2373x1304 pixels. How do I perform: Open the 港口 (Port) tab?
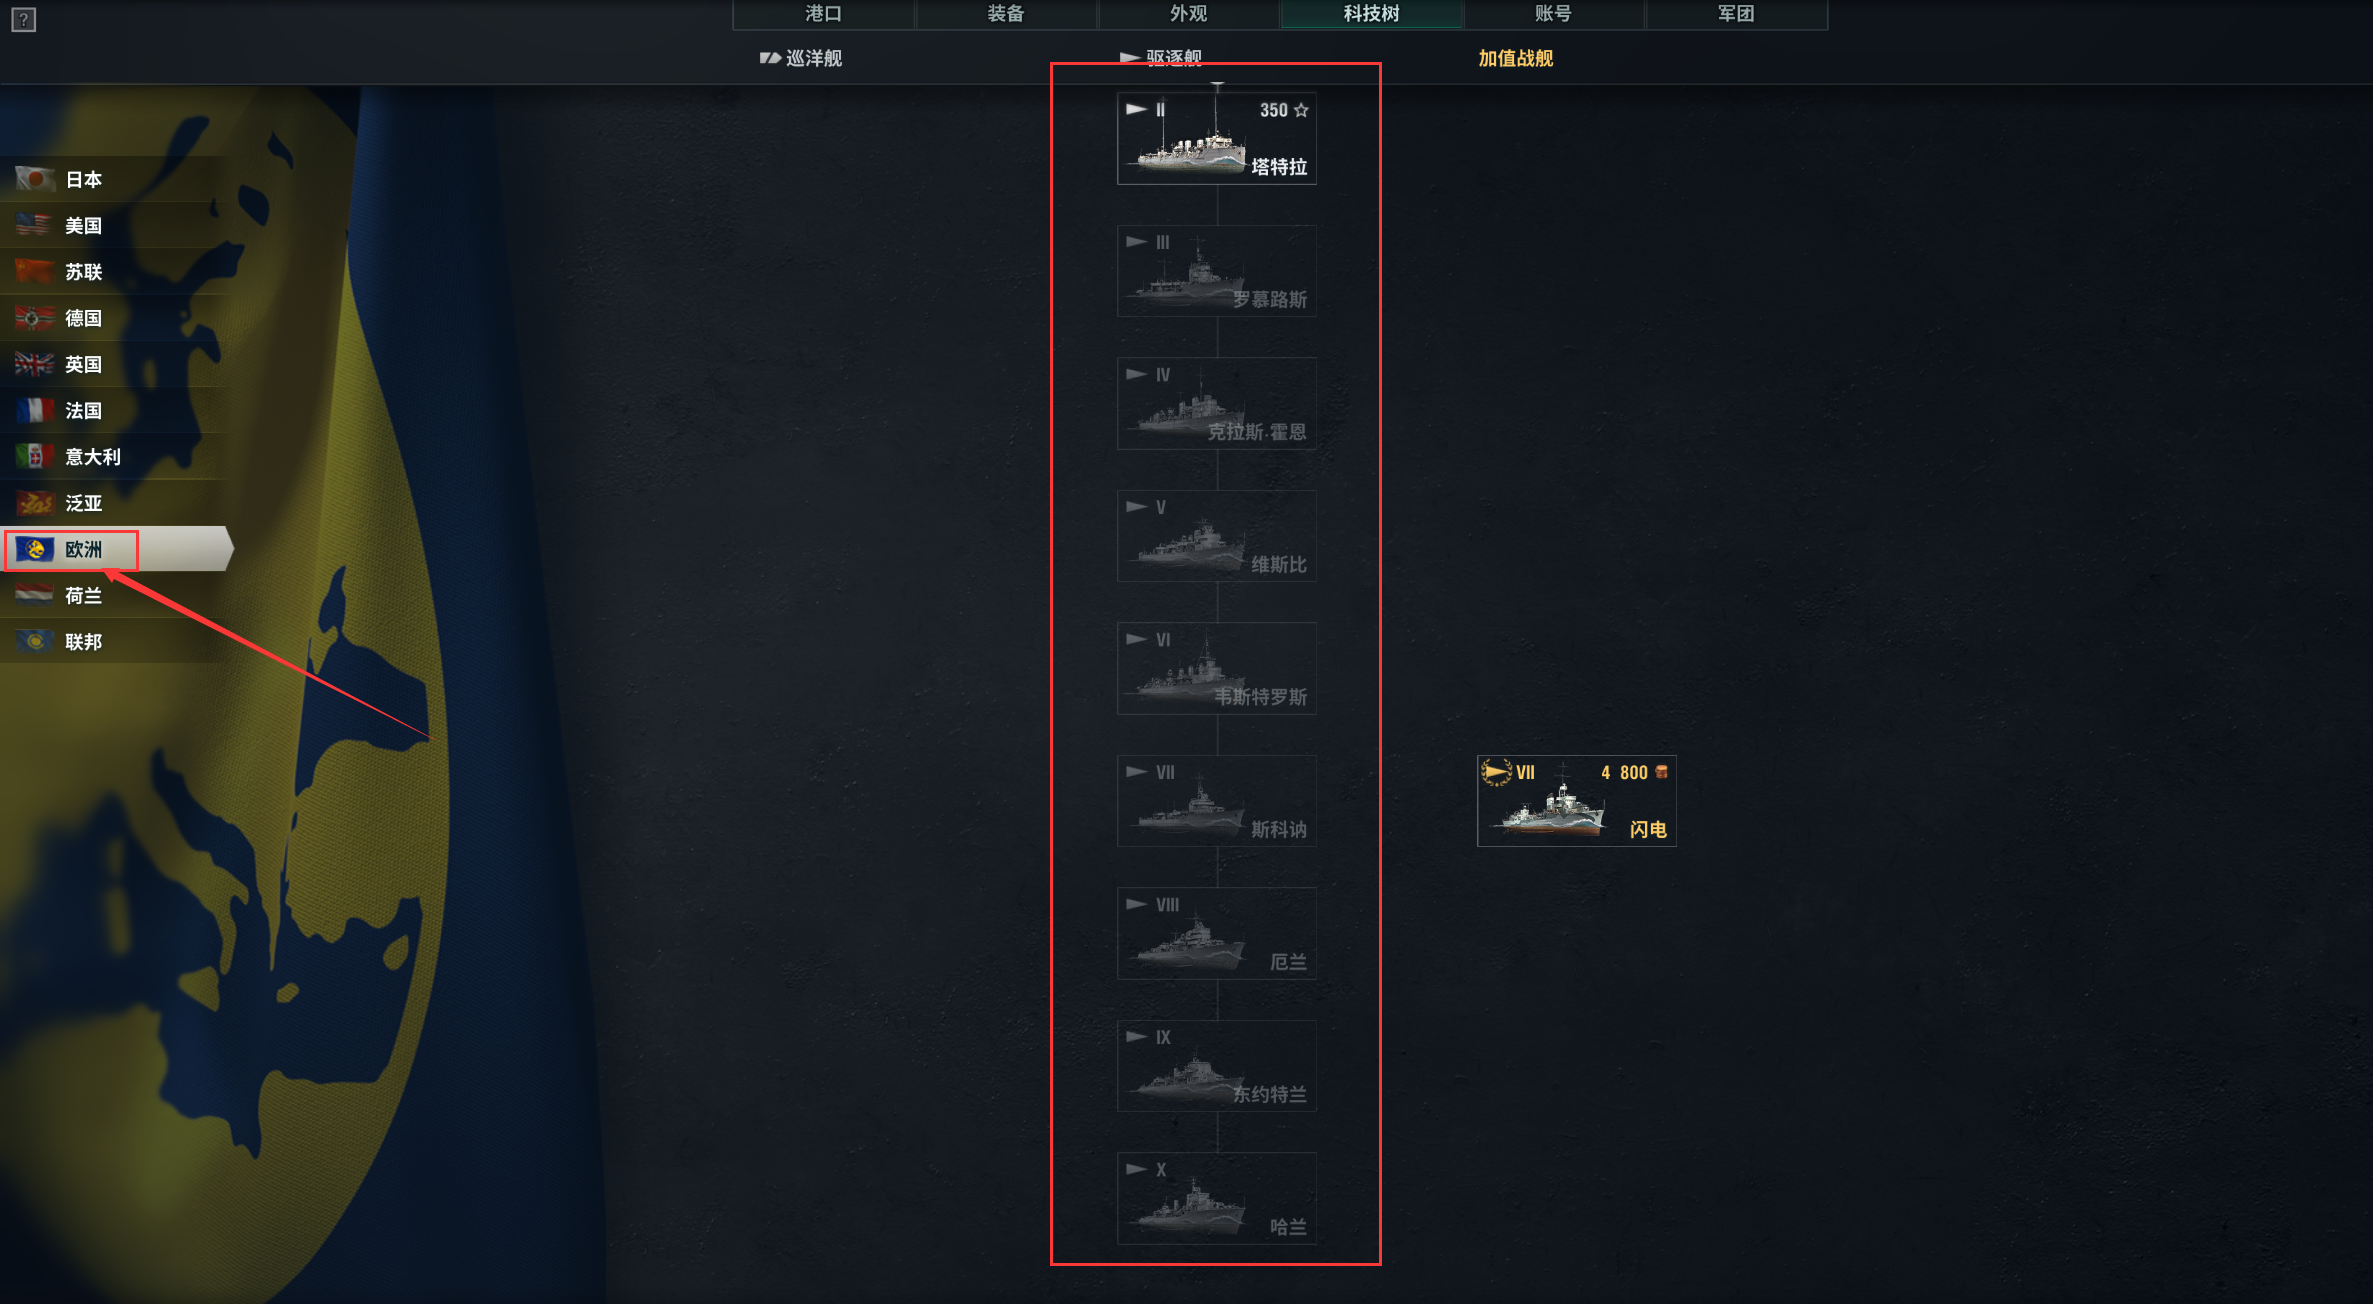(824, 14)
